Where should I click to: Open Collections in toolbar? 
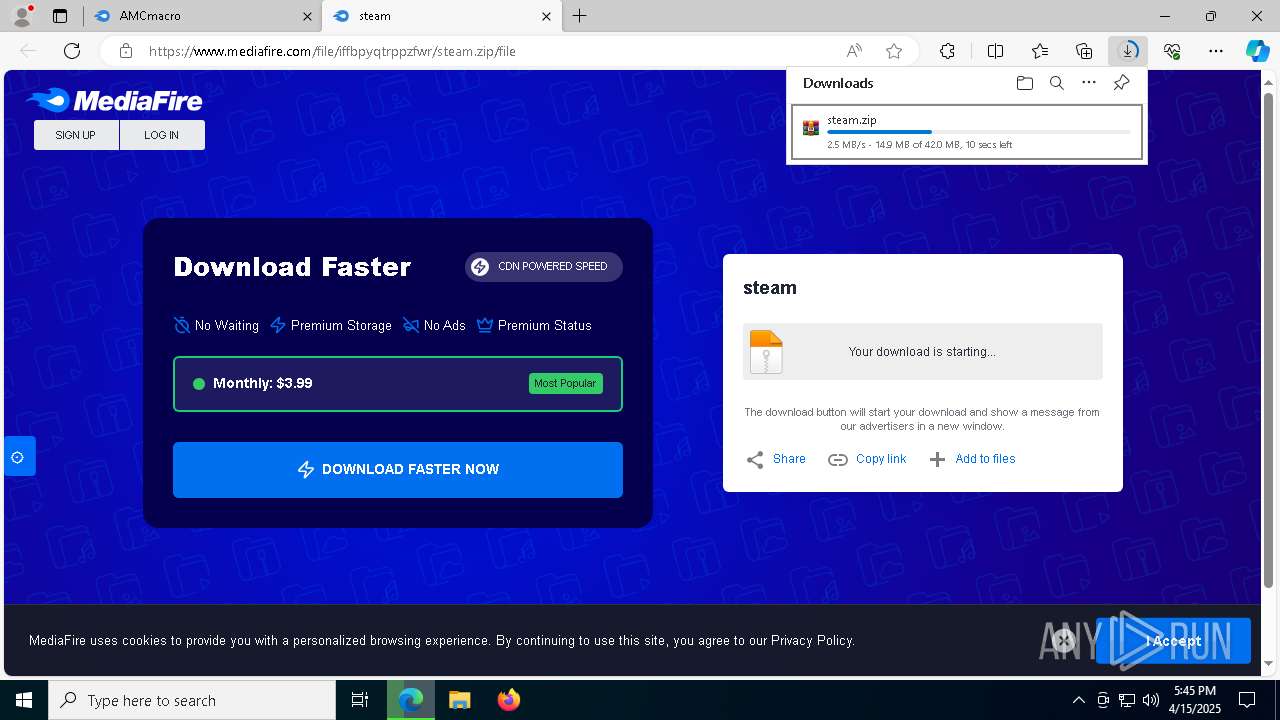pos(1084,51)
